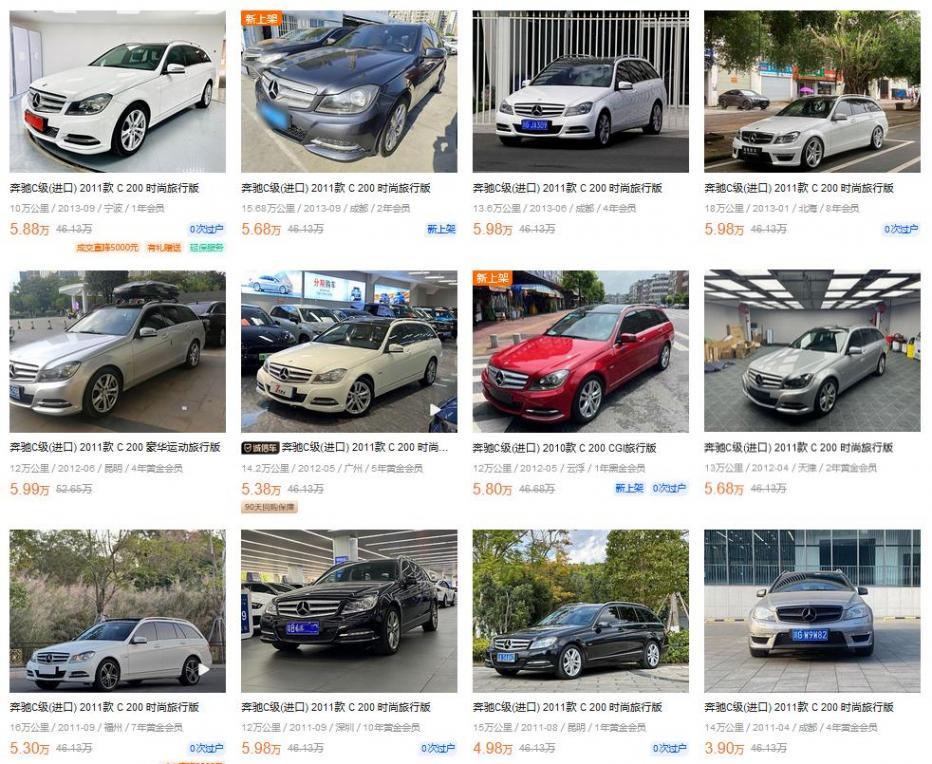The image size is (932, 764).
Task: Open the C 200 豪华运动旅行版 title link
Action: coord(115,447)
